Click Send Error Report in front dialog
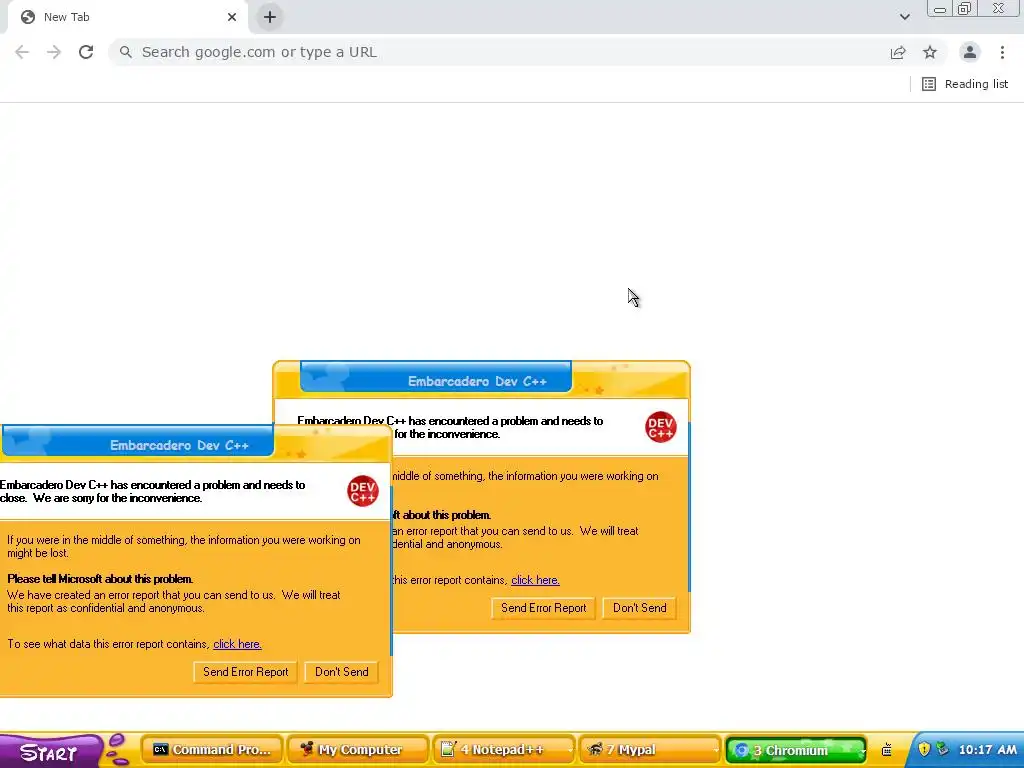Viewport: 1024px width, 768px height. coord(246,672)
